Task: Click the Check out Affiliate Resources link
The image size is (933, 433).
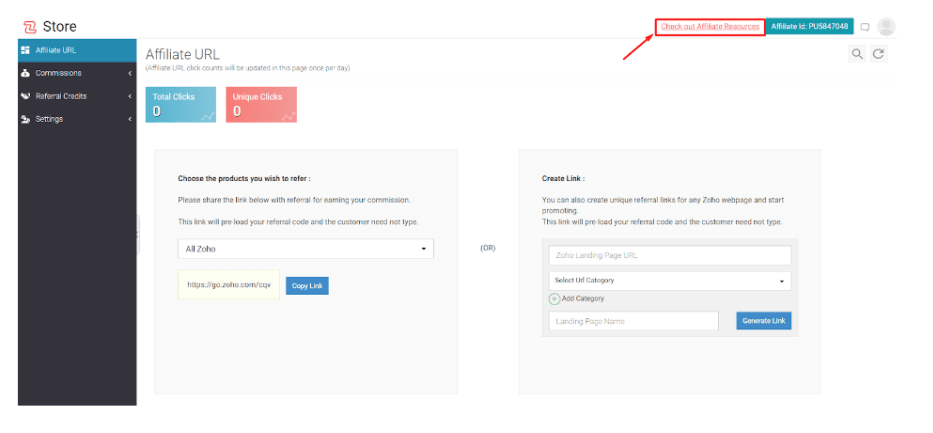Action: point(710,27)
